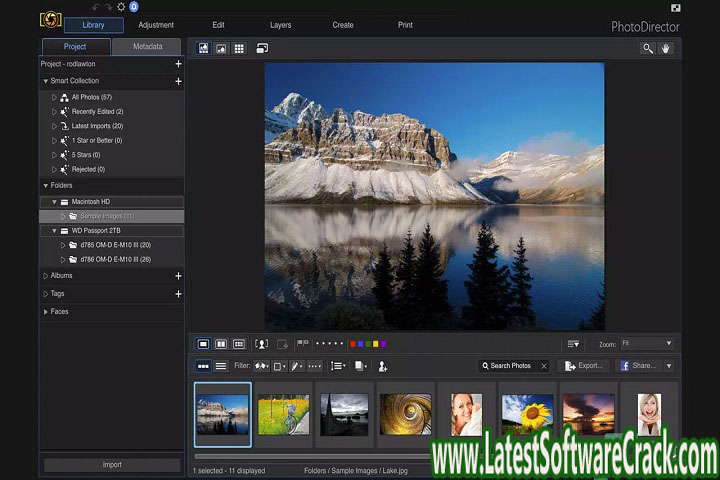Image resolution: width=720 pixels, height=480 pixels.
Task: Open the Layers tab
Action: [x=281, y=25]
